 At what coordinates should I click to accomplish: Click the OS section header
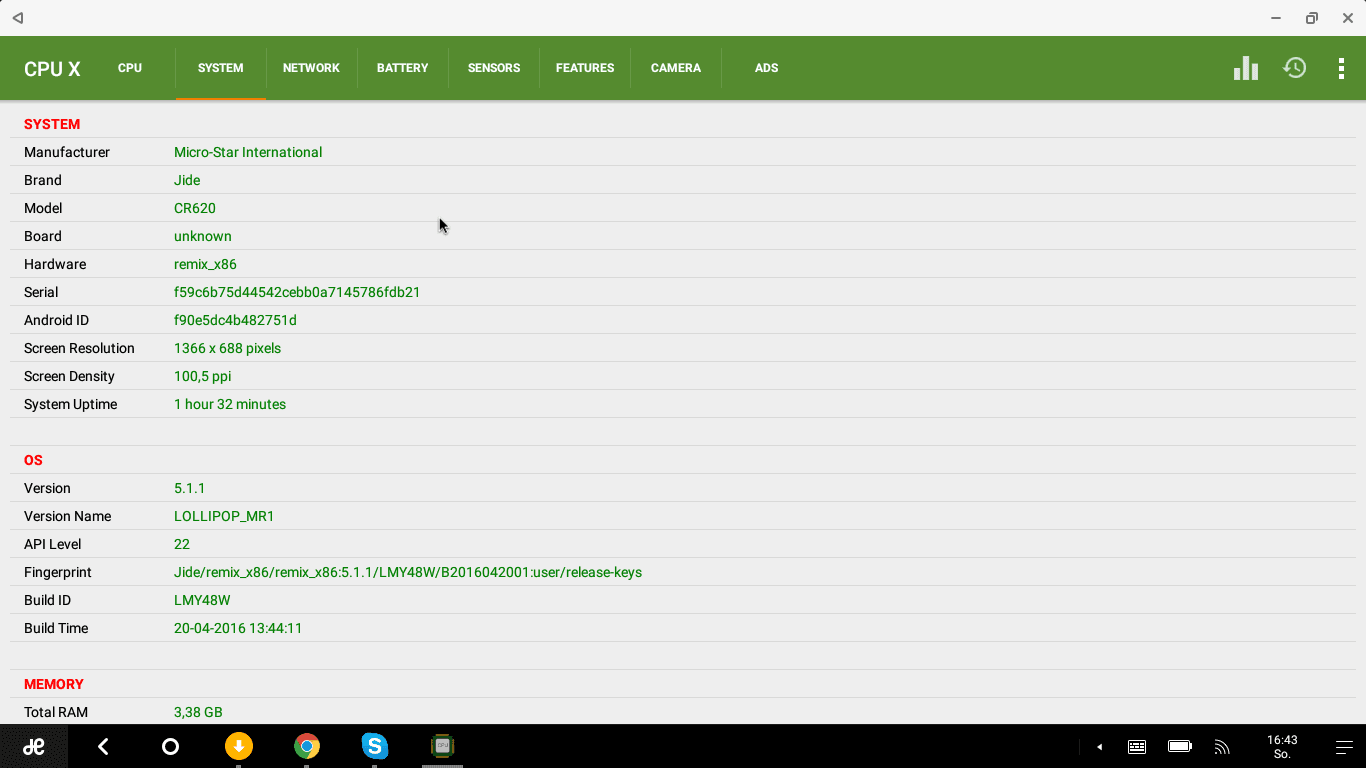tap(33, 460)
